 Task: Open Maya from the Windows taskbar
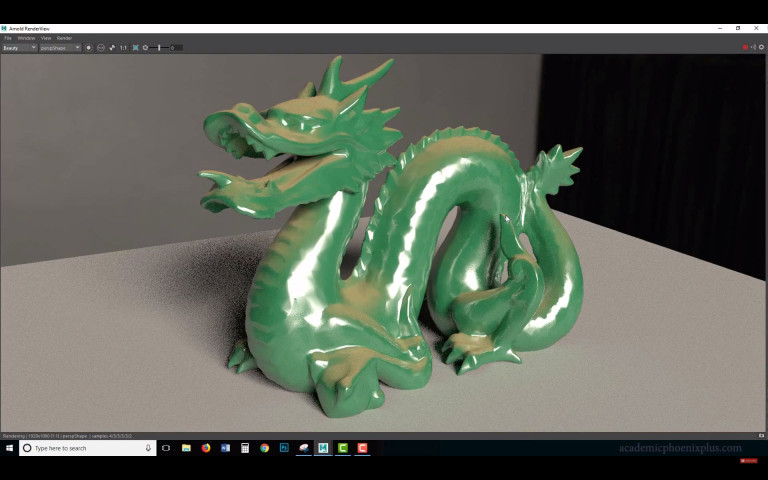tap(323, 448)
